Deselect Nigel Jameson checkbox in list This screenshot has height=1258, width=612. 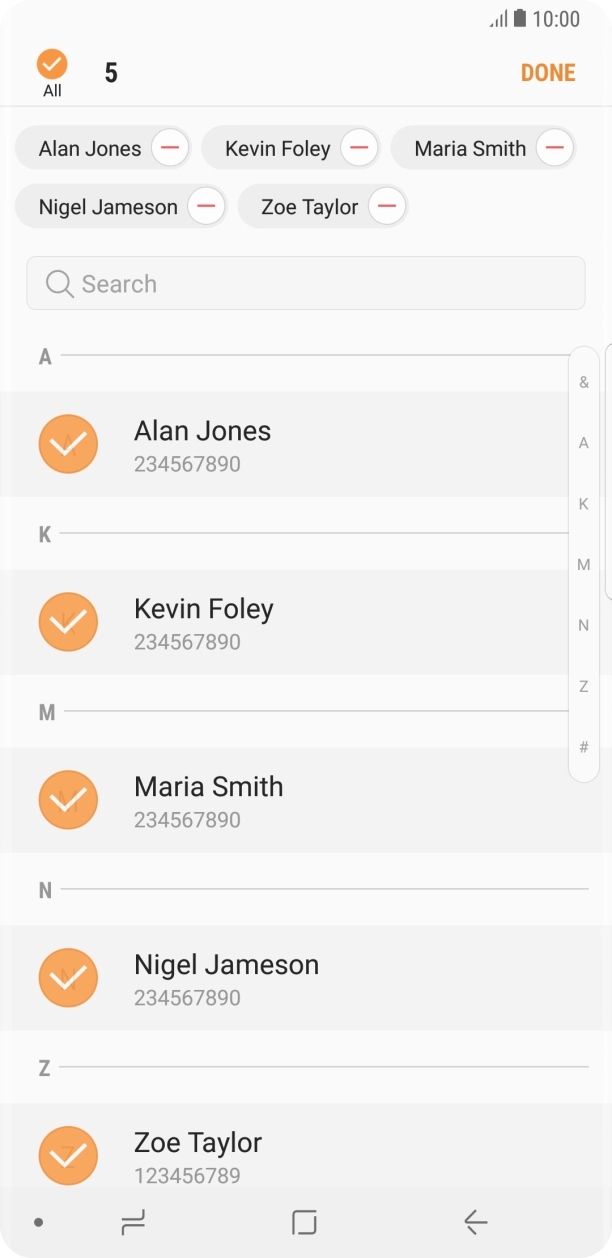click(x=68, y=978)
